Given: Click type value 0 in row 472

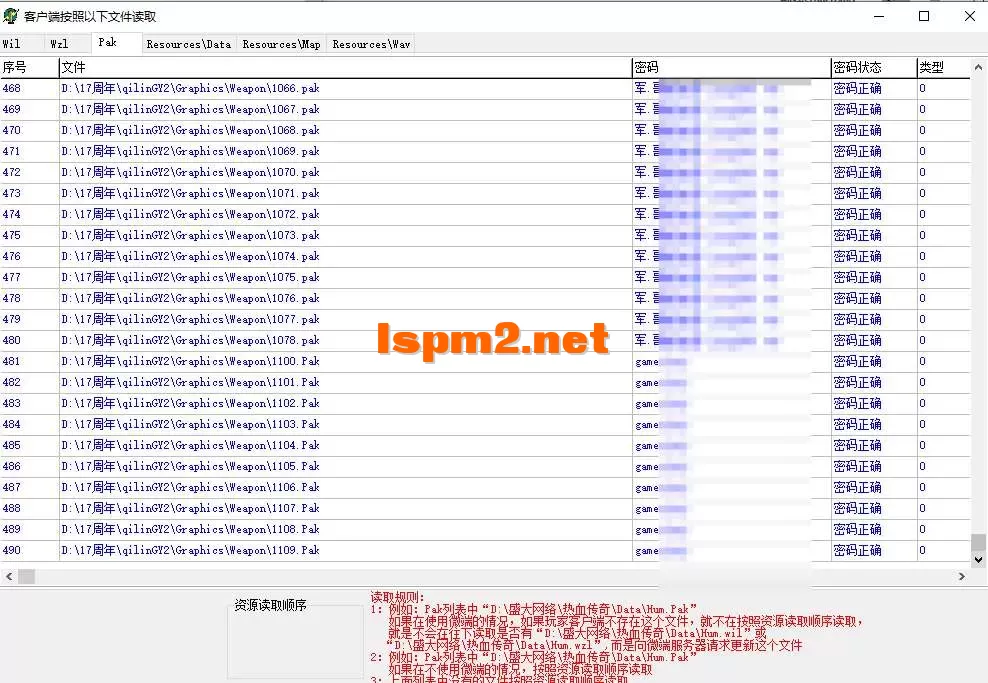Looking at the screenshot, I should pos(922,172).
